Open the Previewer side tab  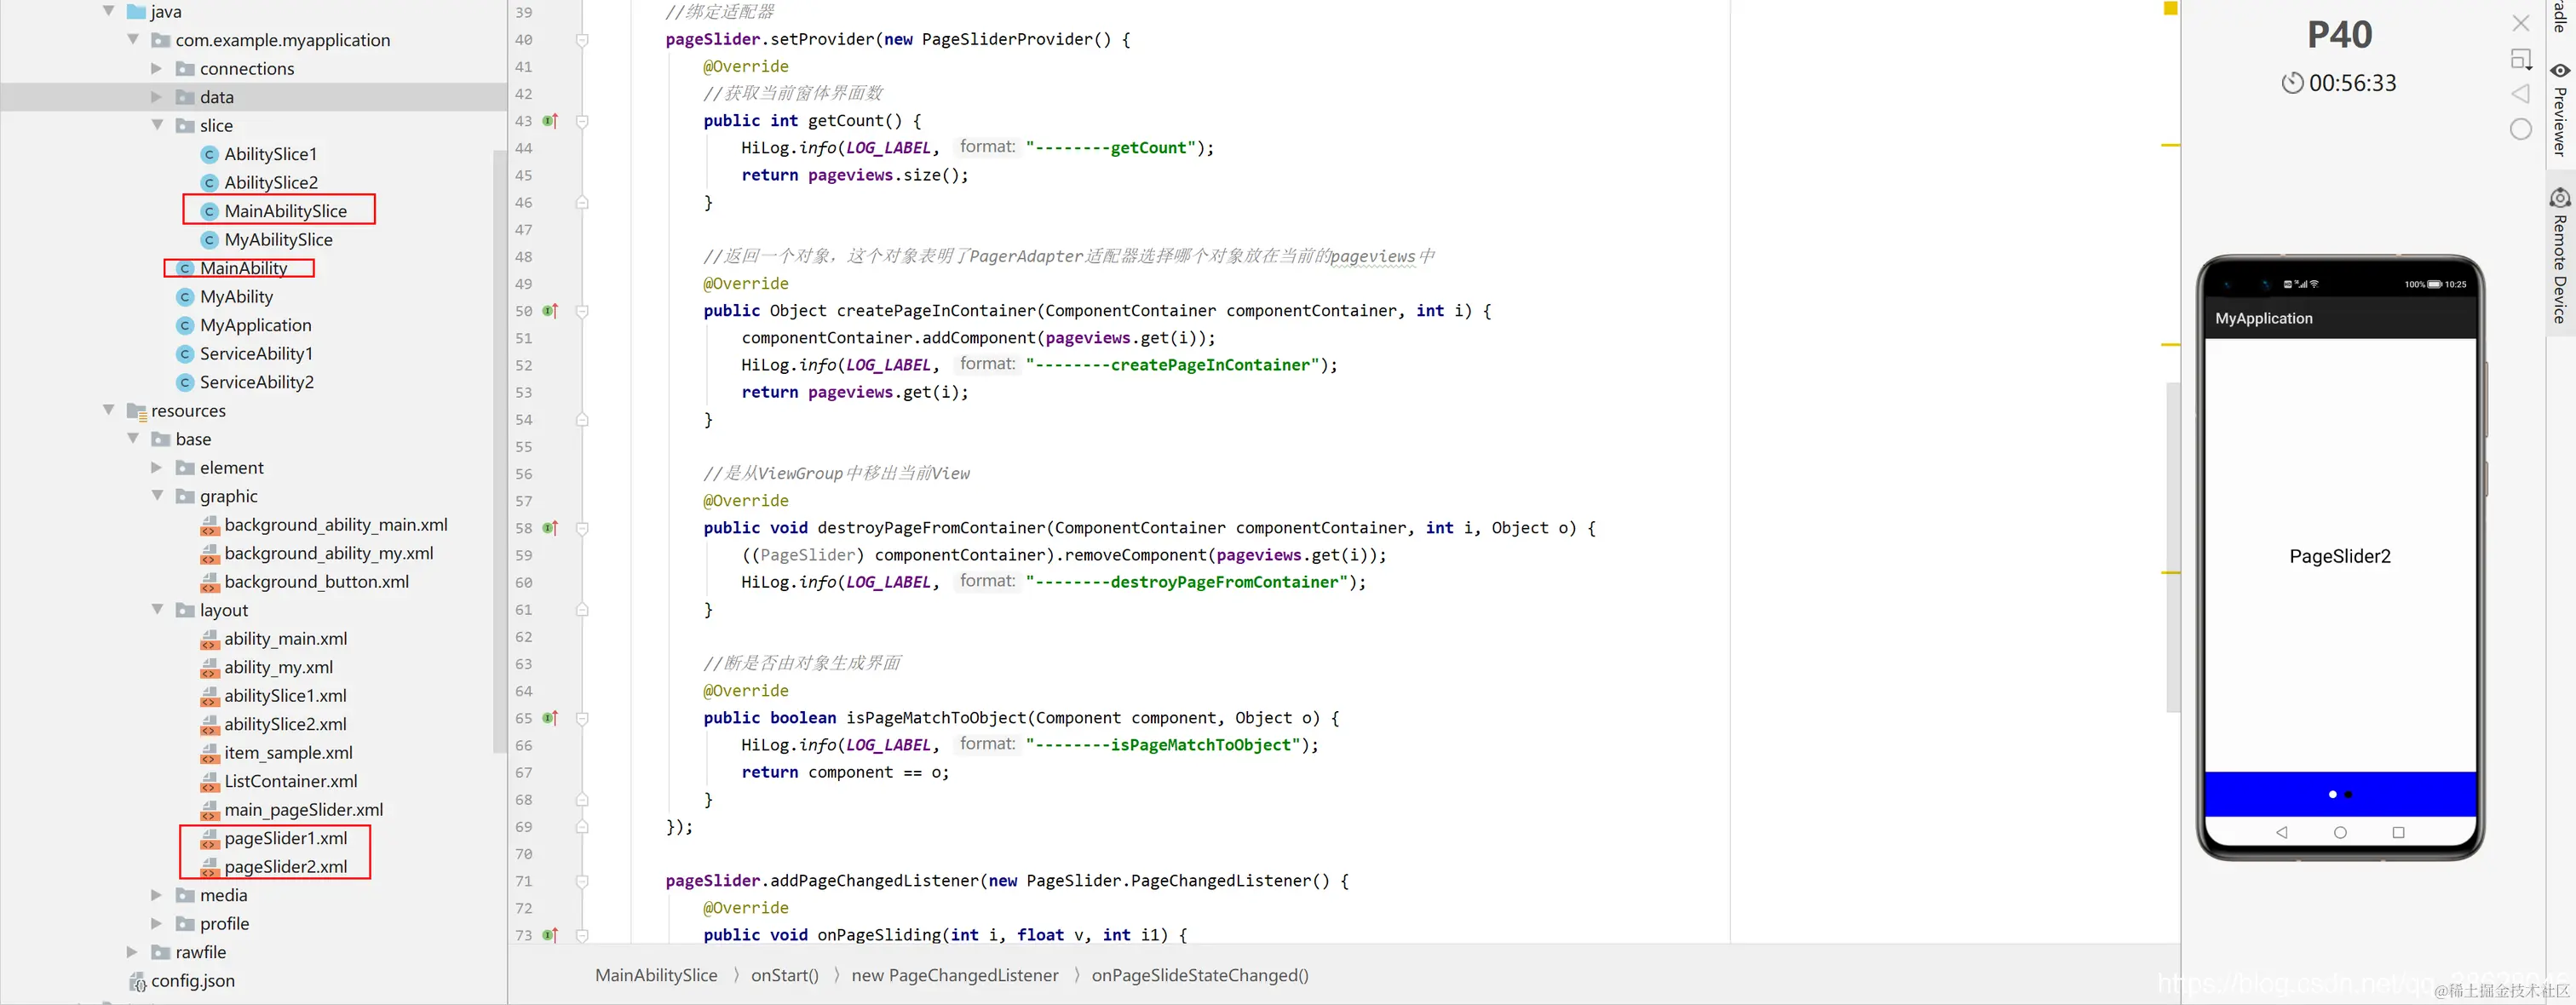click(2560, 108)
